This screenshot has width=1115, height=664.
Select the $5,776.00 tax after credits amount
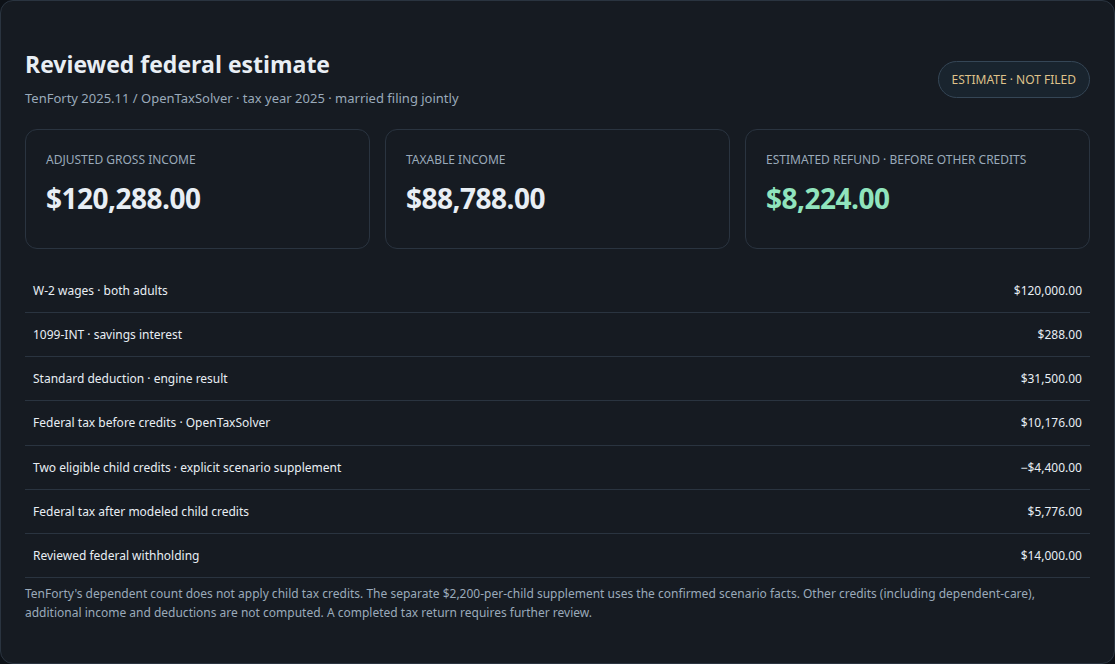click(x=1055, y=512)
